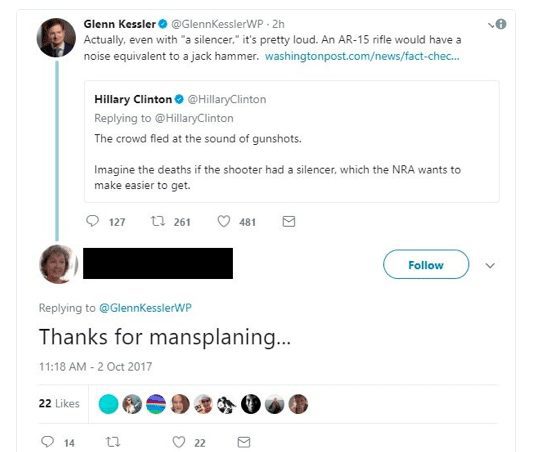Like the 'Thanks for mansplaning' reply tweet
This screenshot has height=452, width=547.
pyautogui.click(x=179, y=442)
